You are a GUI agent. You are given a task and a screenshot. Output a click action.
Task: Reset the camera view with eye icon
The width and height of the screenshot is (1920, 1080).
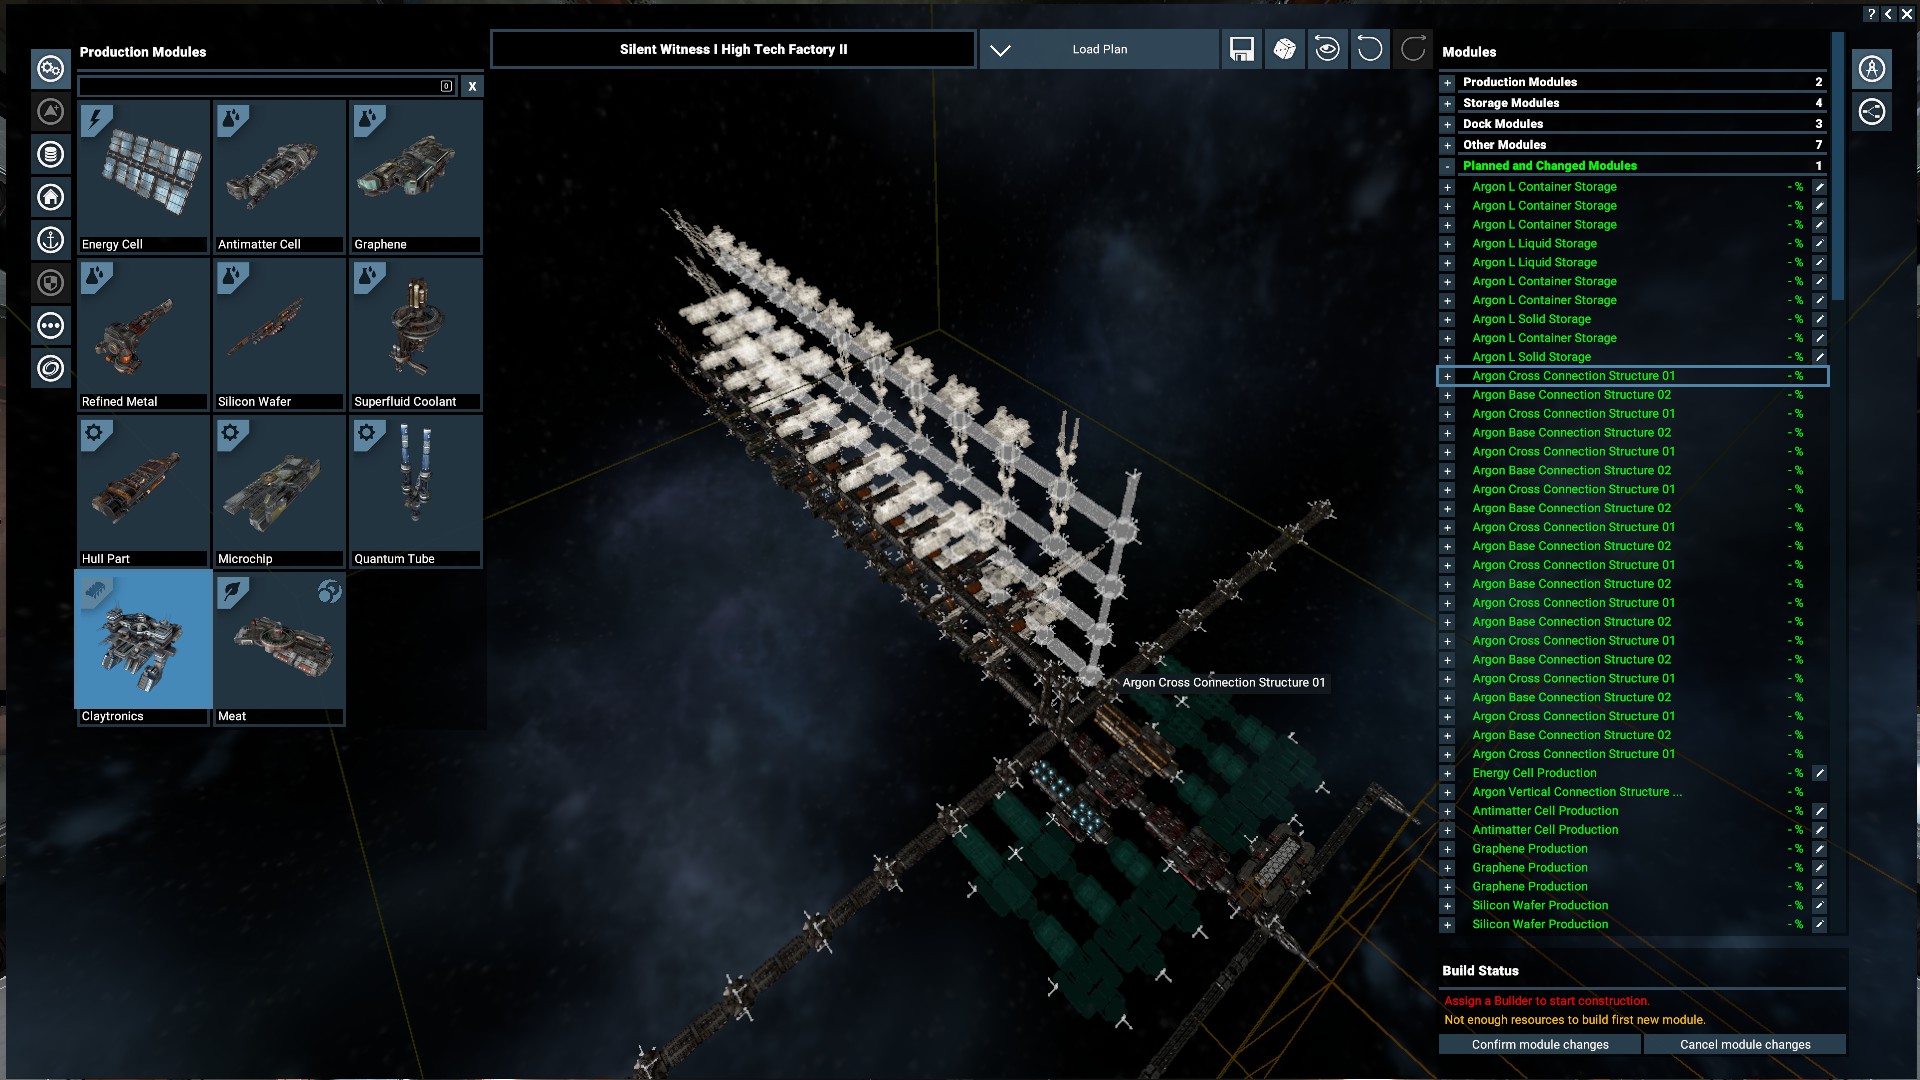point(1327,49)
